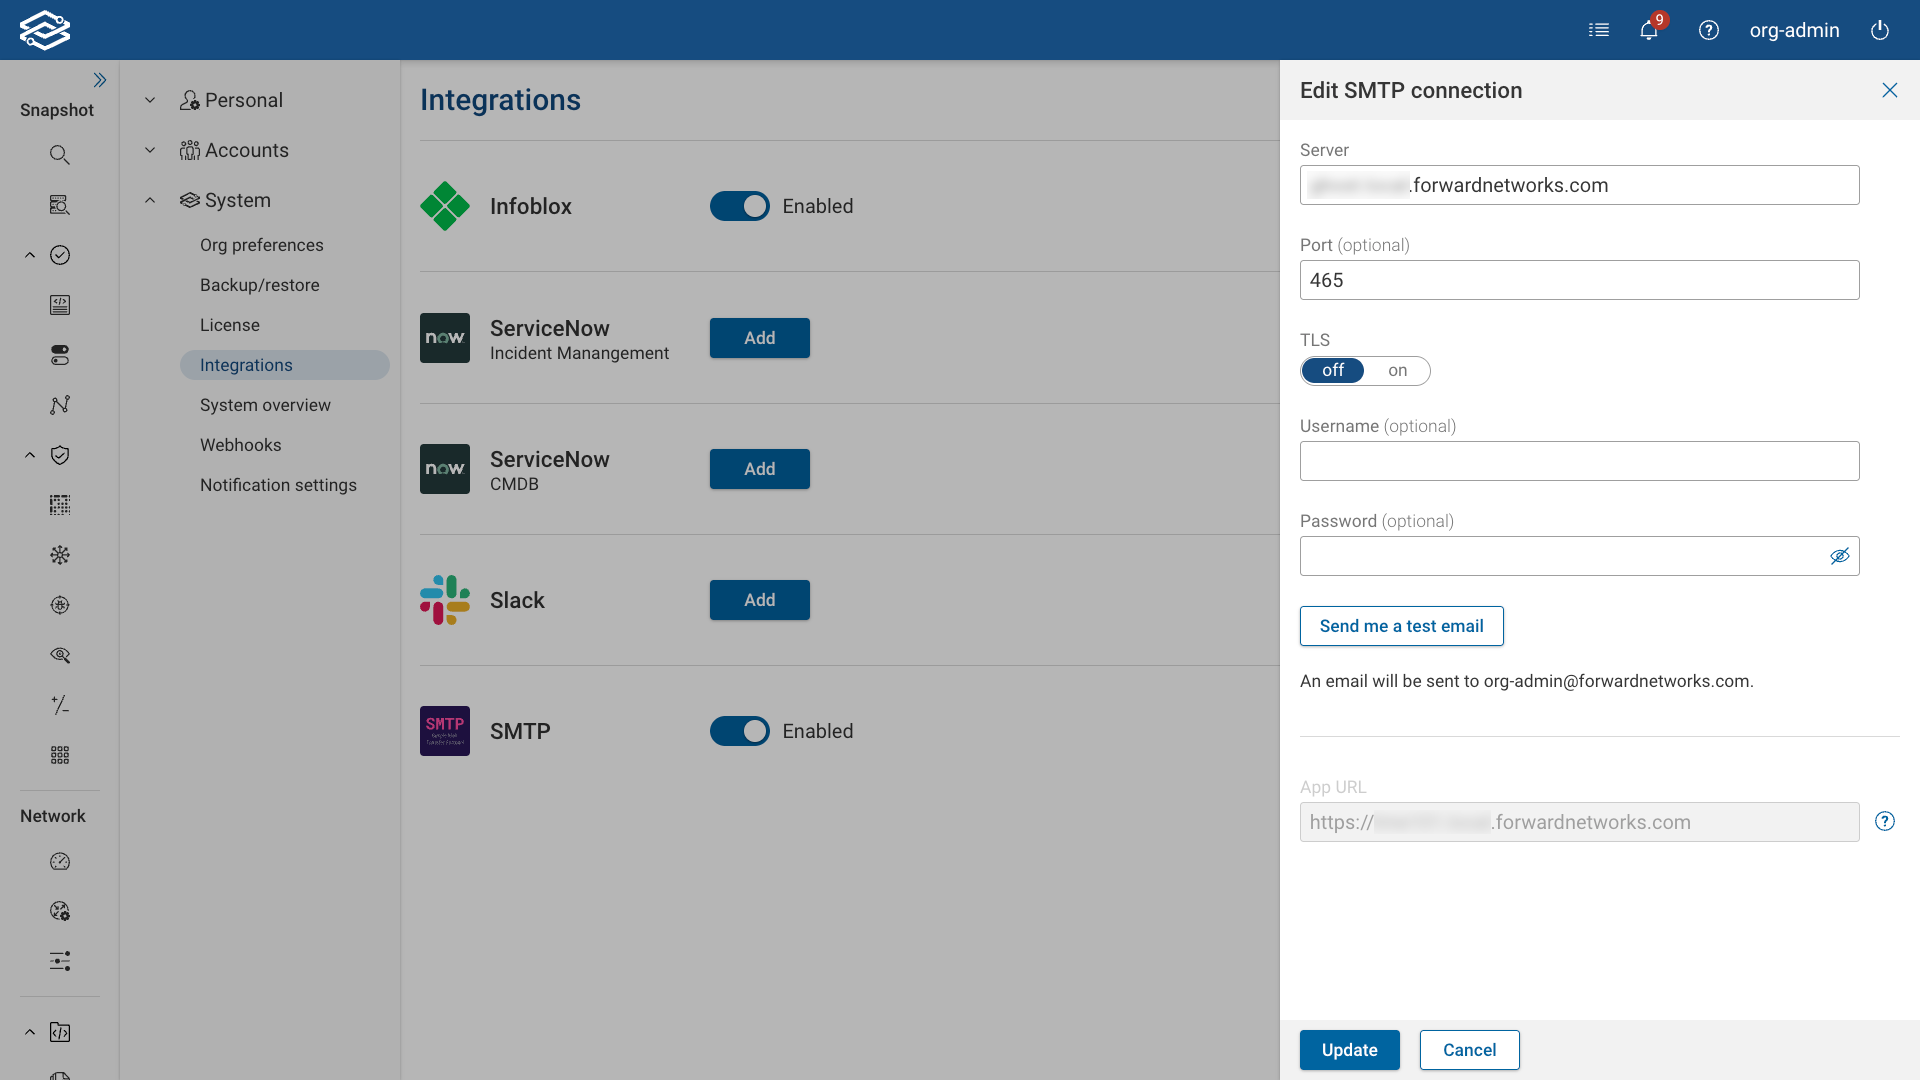The image size is (1920, 1080).
Task: Select the search magnifier in Snapshot sidebar
Action: (x=59, y=155)
